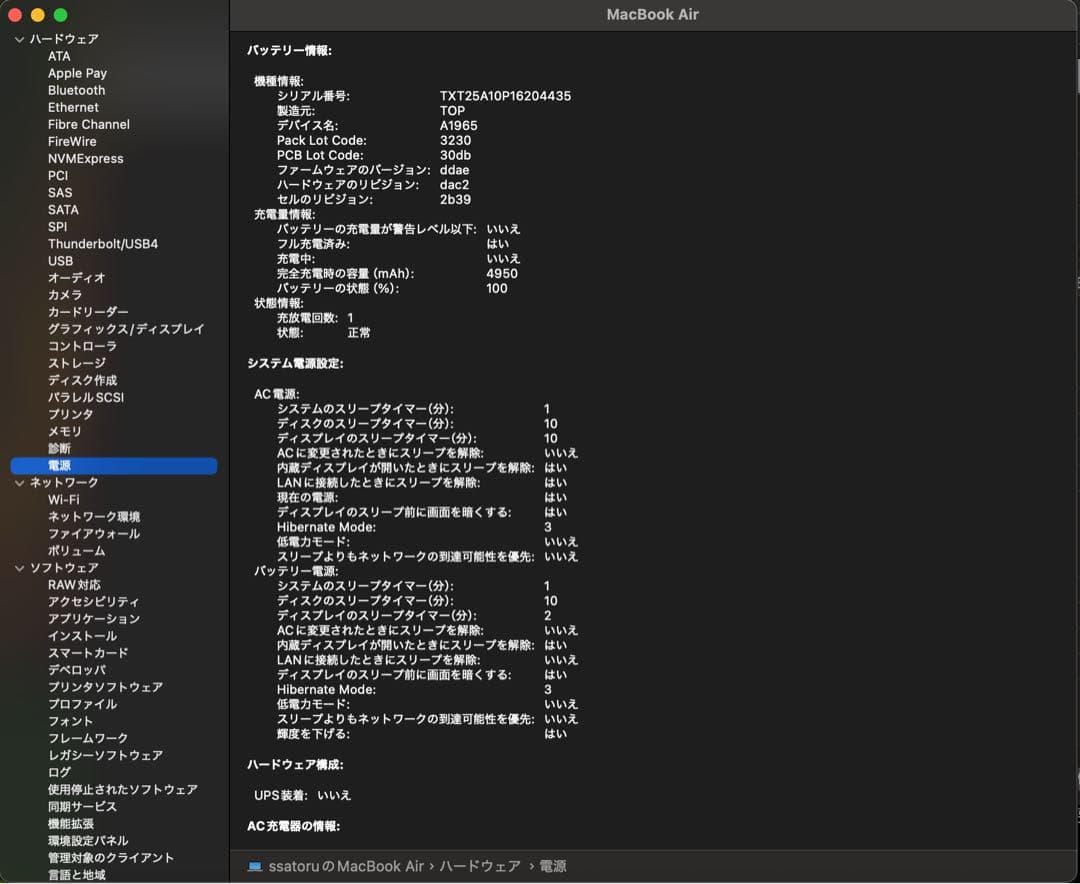Open 管理対象のクライアント entry

111,858
